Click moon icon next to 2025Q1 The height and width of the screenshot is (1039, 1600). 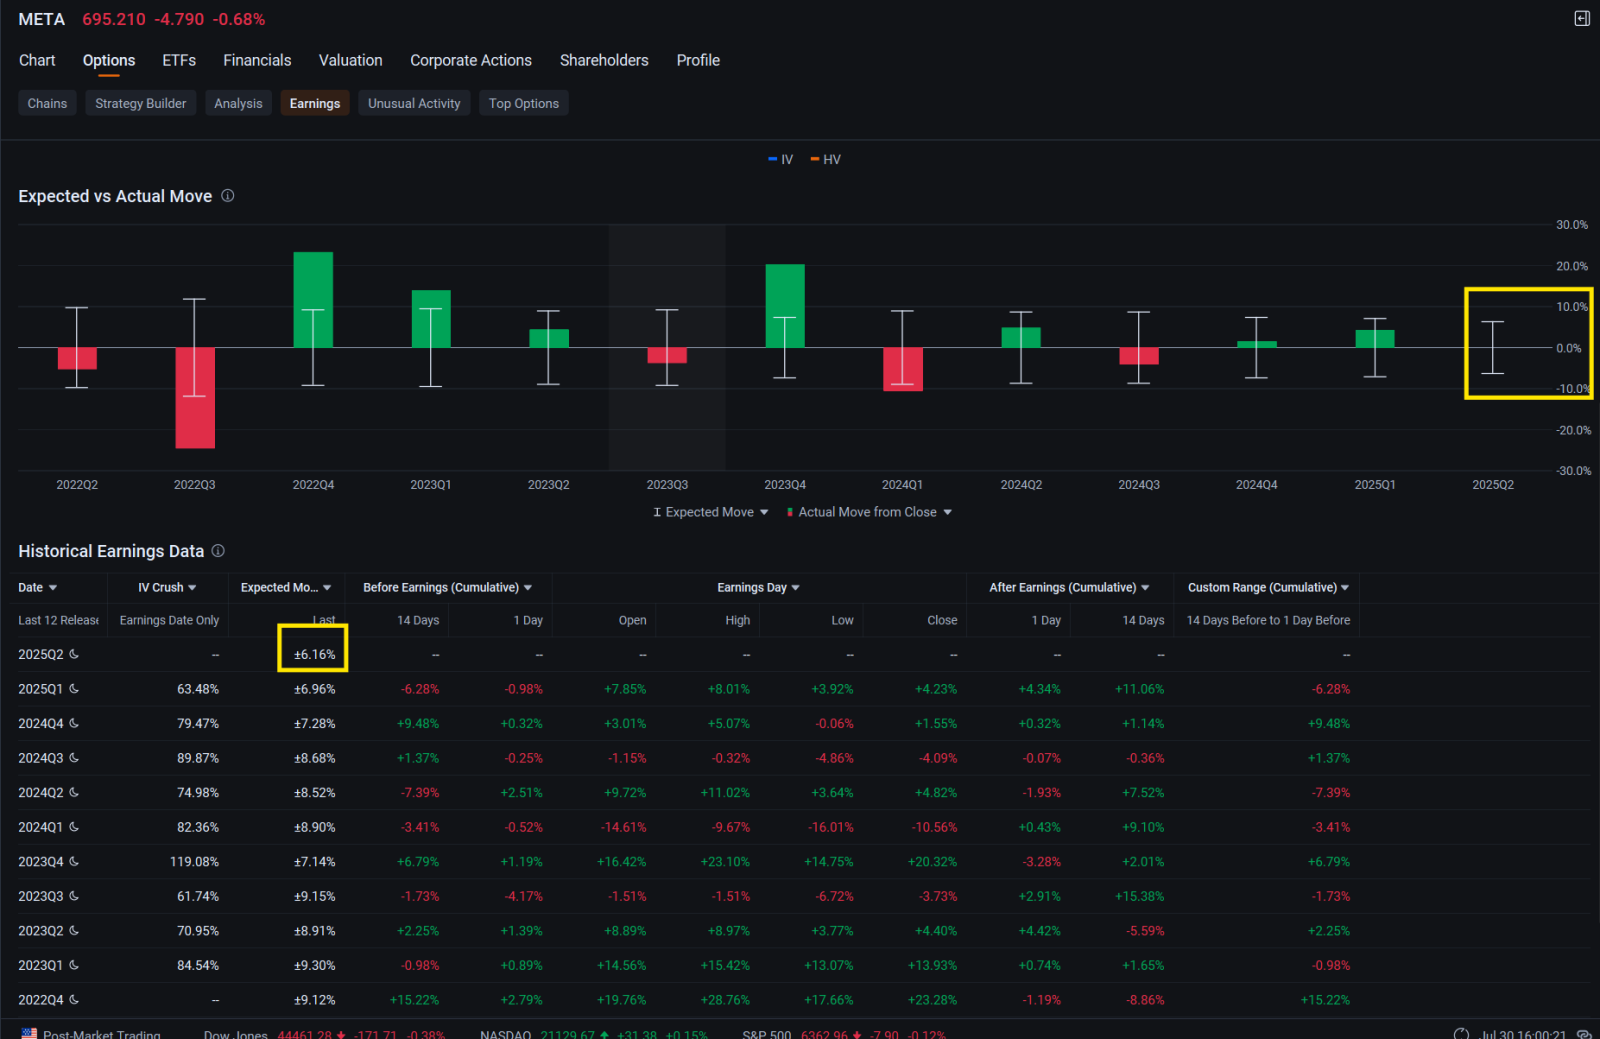pyautogui.click(x=74, y=689)
